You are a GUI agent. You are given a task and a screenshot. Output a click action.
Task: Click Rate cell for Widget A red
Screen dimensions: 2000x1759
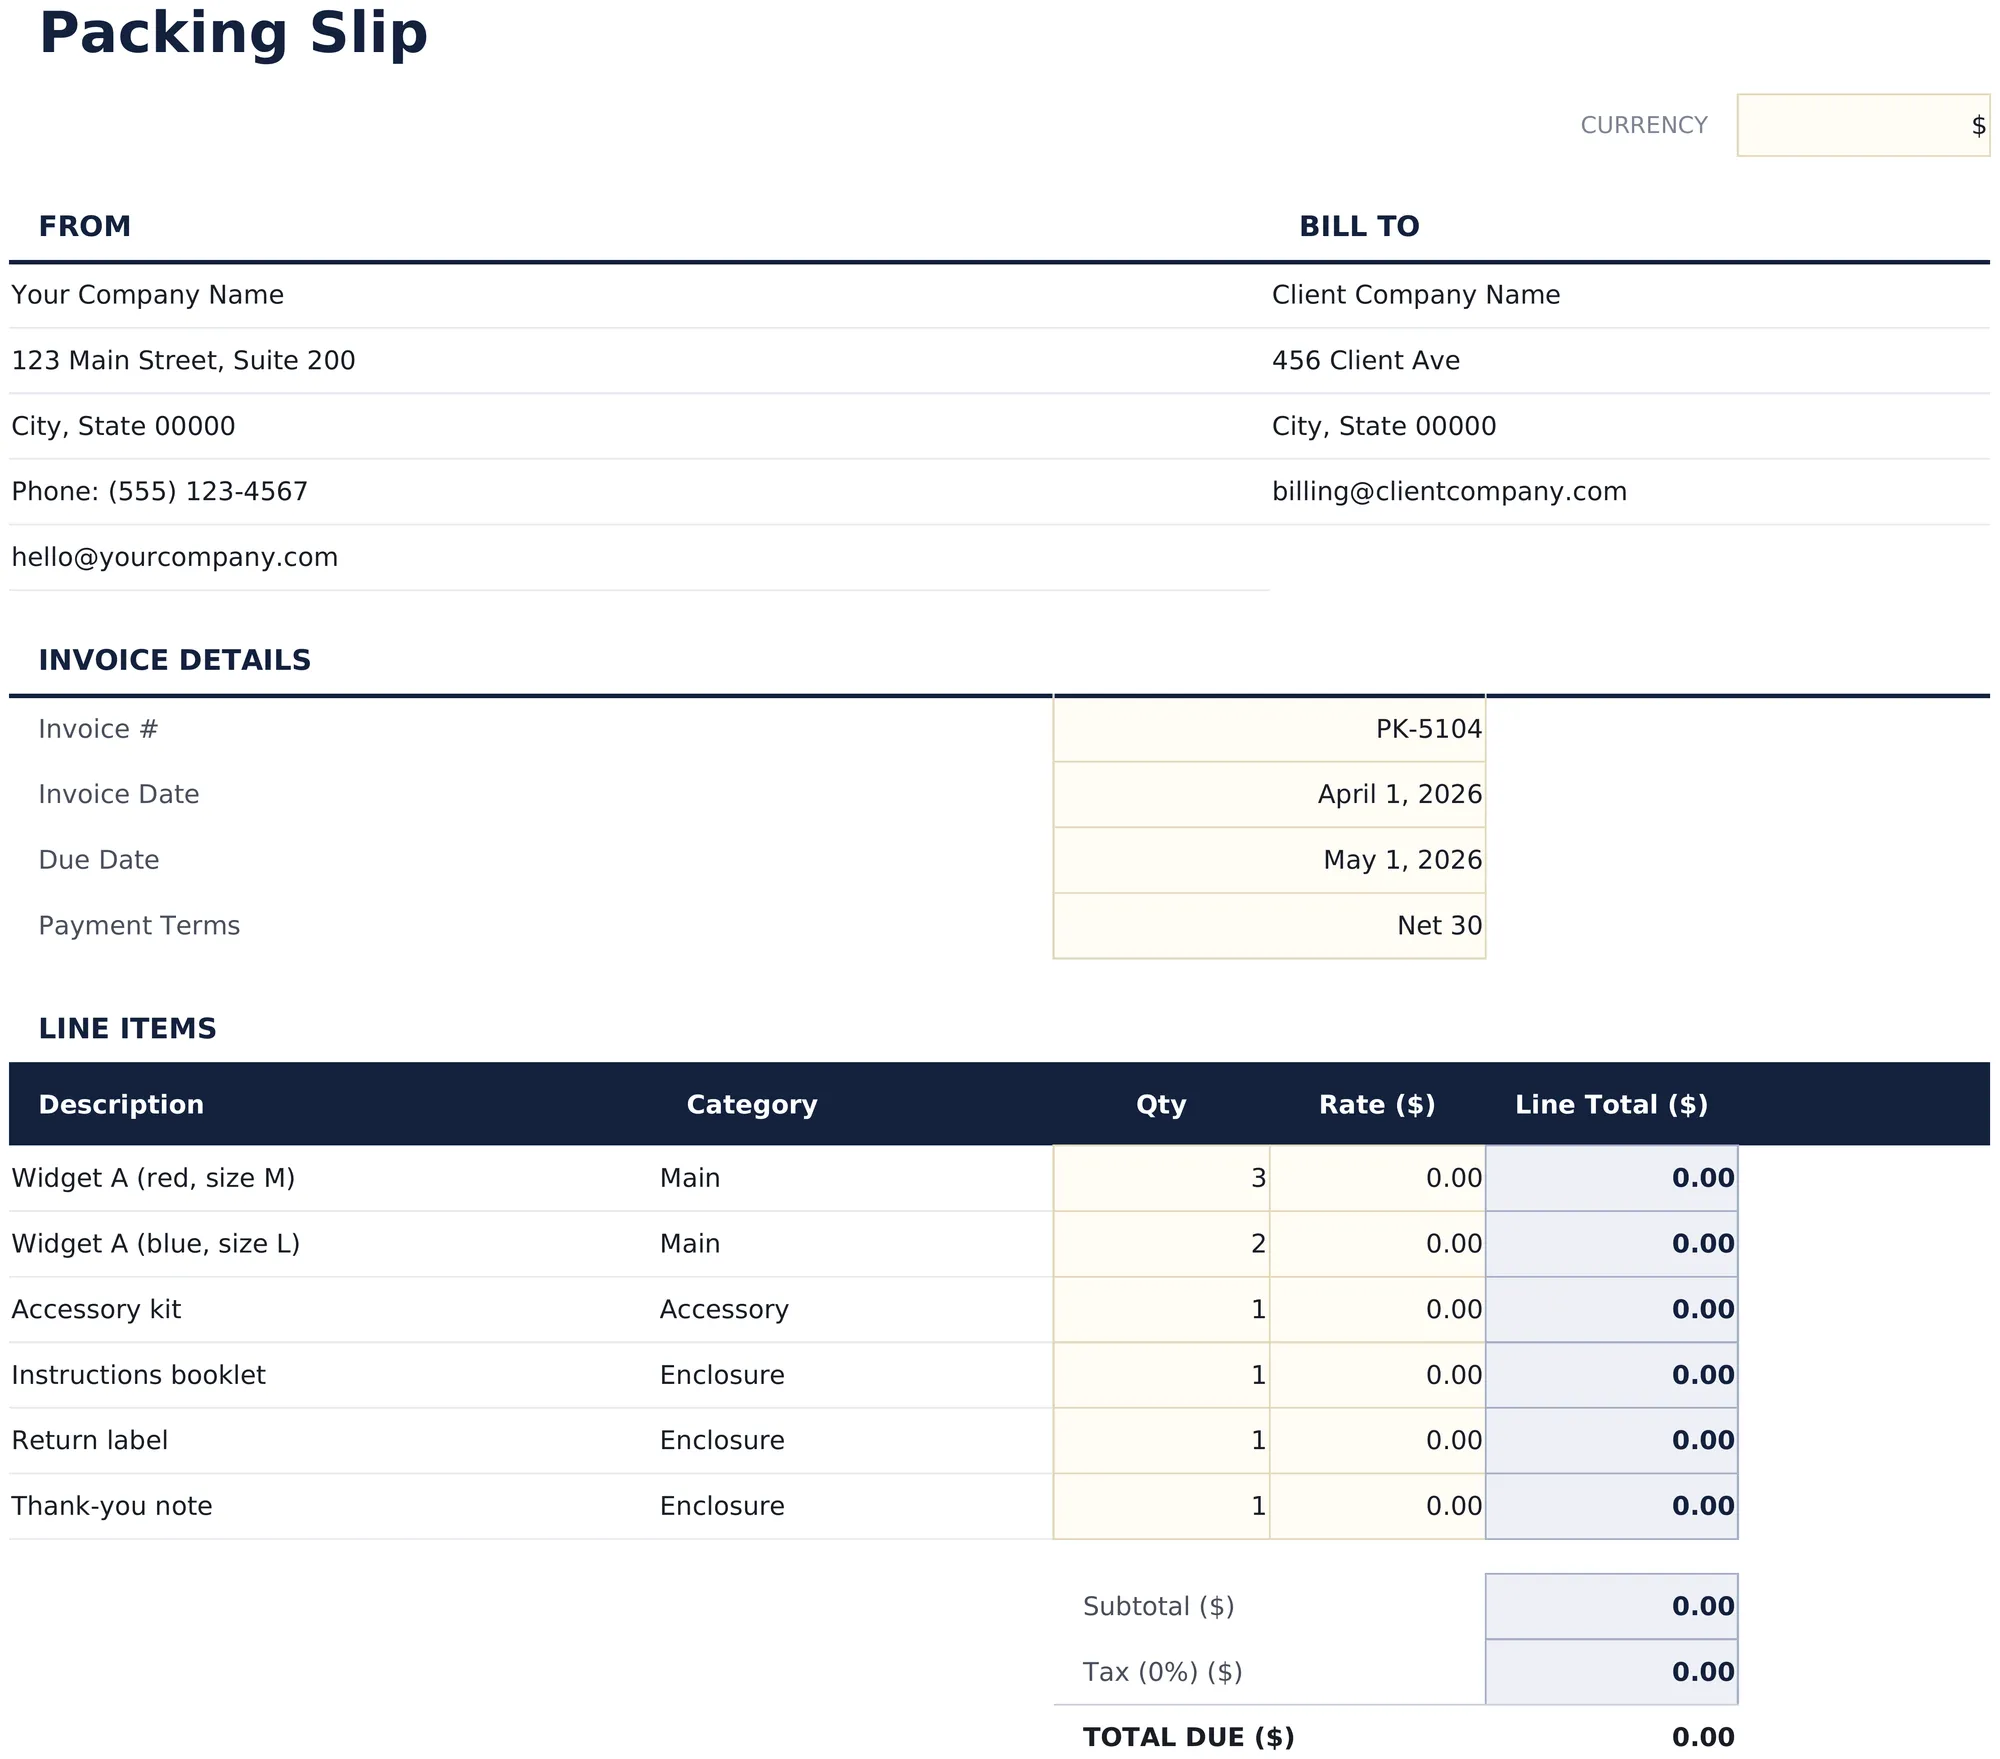1377,1178
